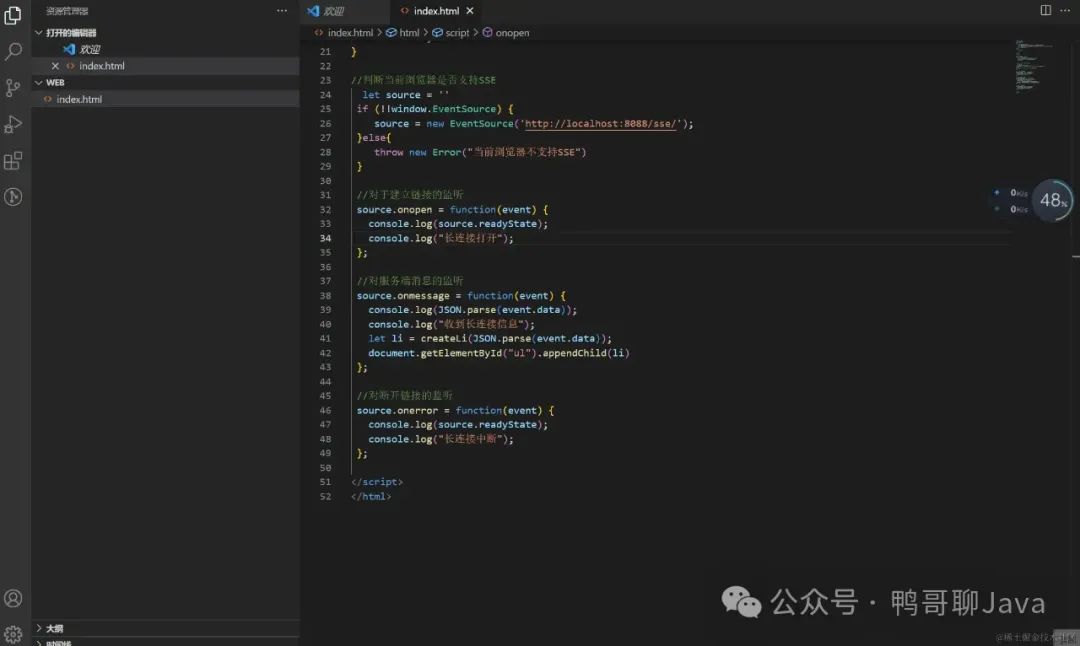This screenshot has width=1080, height=646.
Task: Close index.html in the 打开的编辑器 list
Action: click(x=56, y=66)
